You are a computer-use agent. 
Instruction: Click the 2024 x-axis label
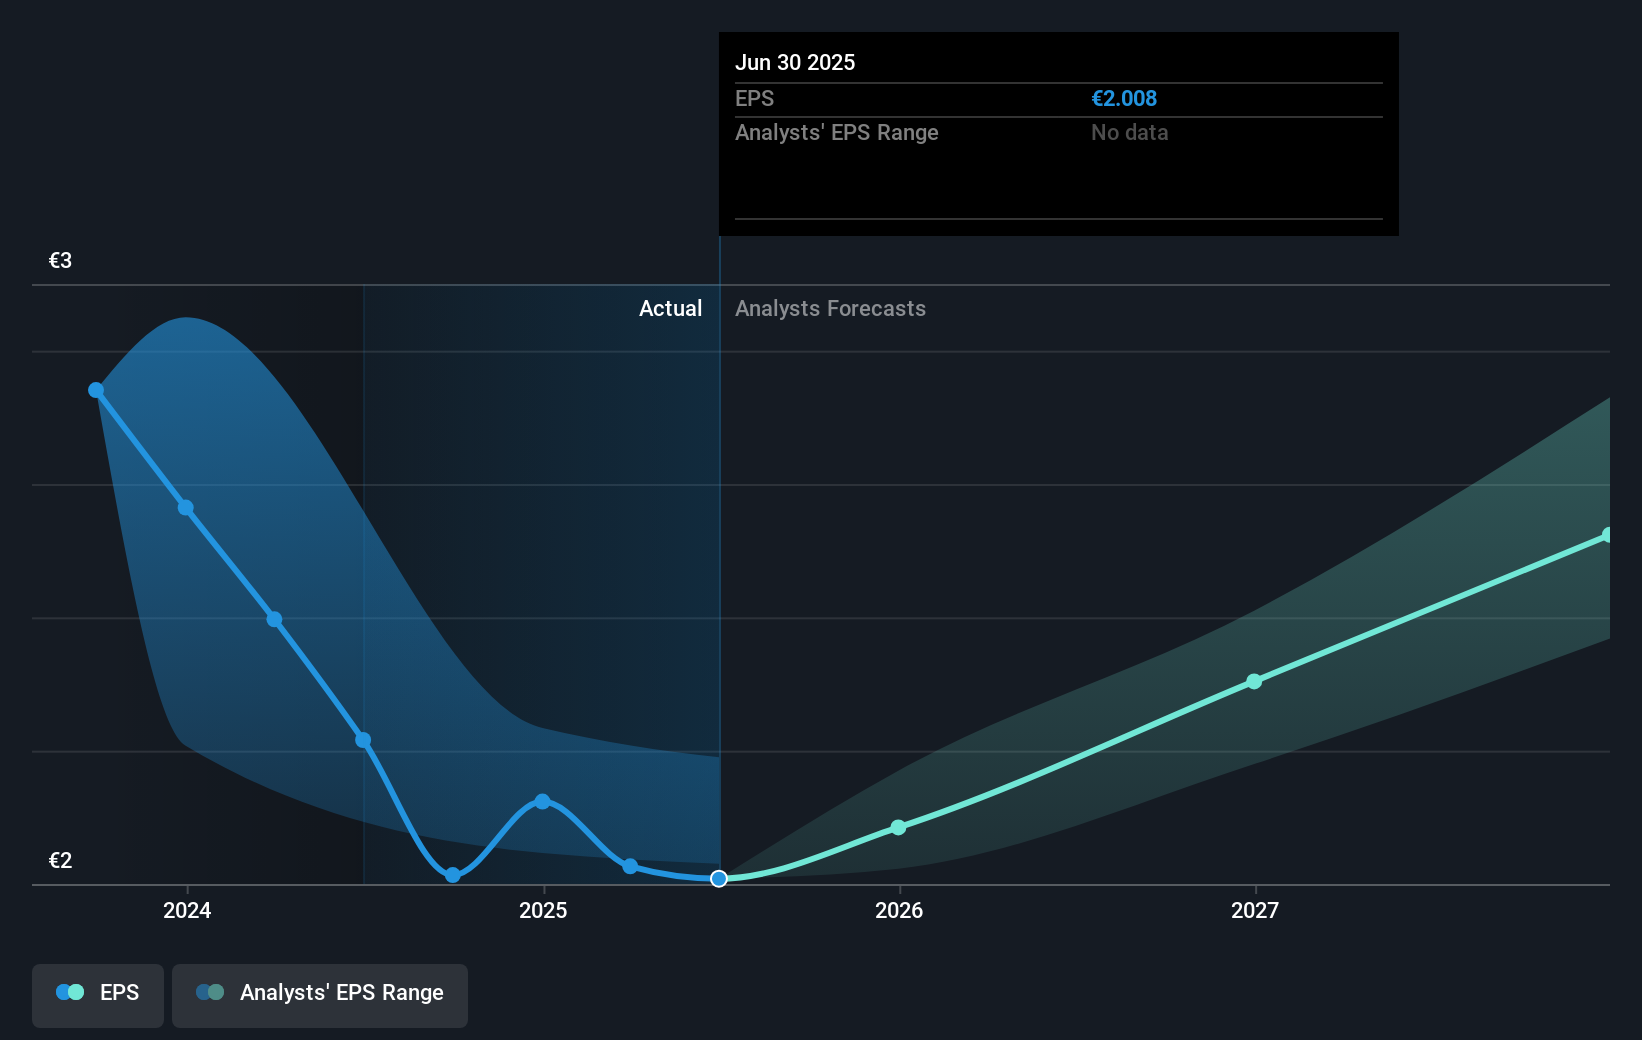tap(187, 910)
